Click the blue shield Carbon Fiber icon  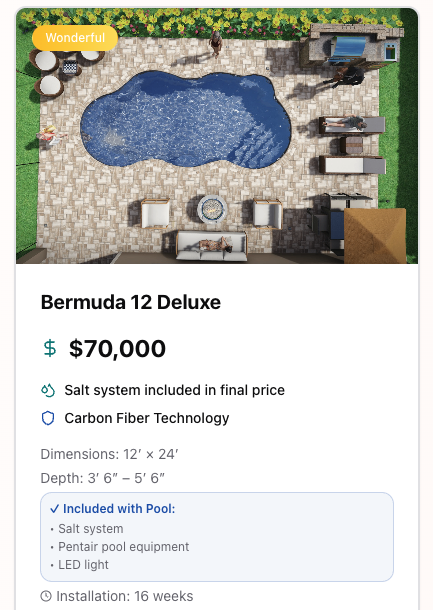[48, 418]
